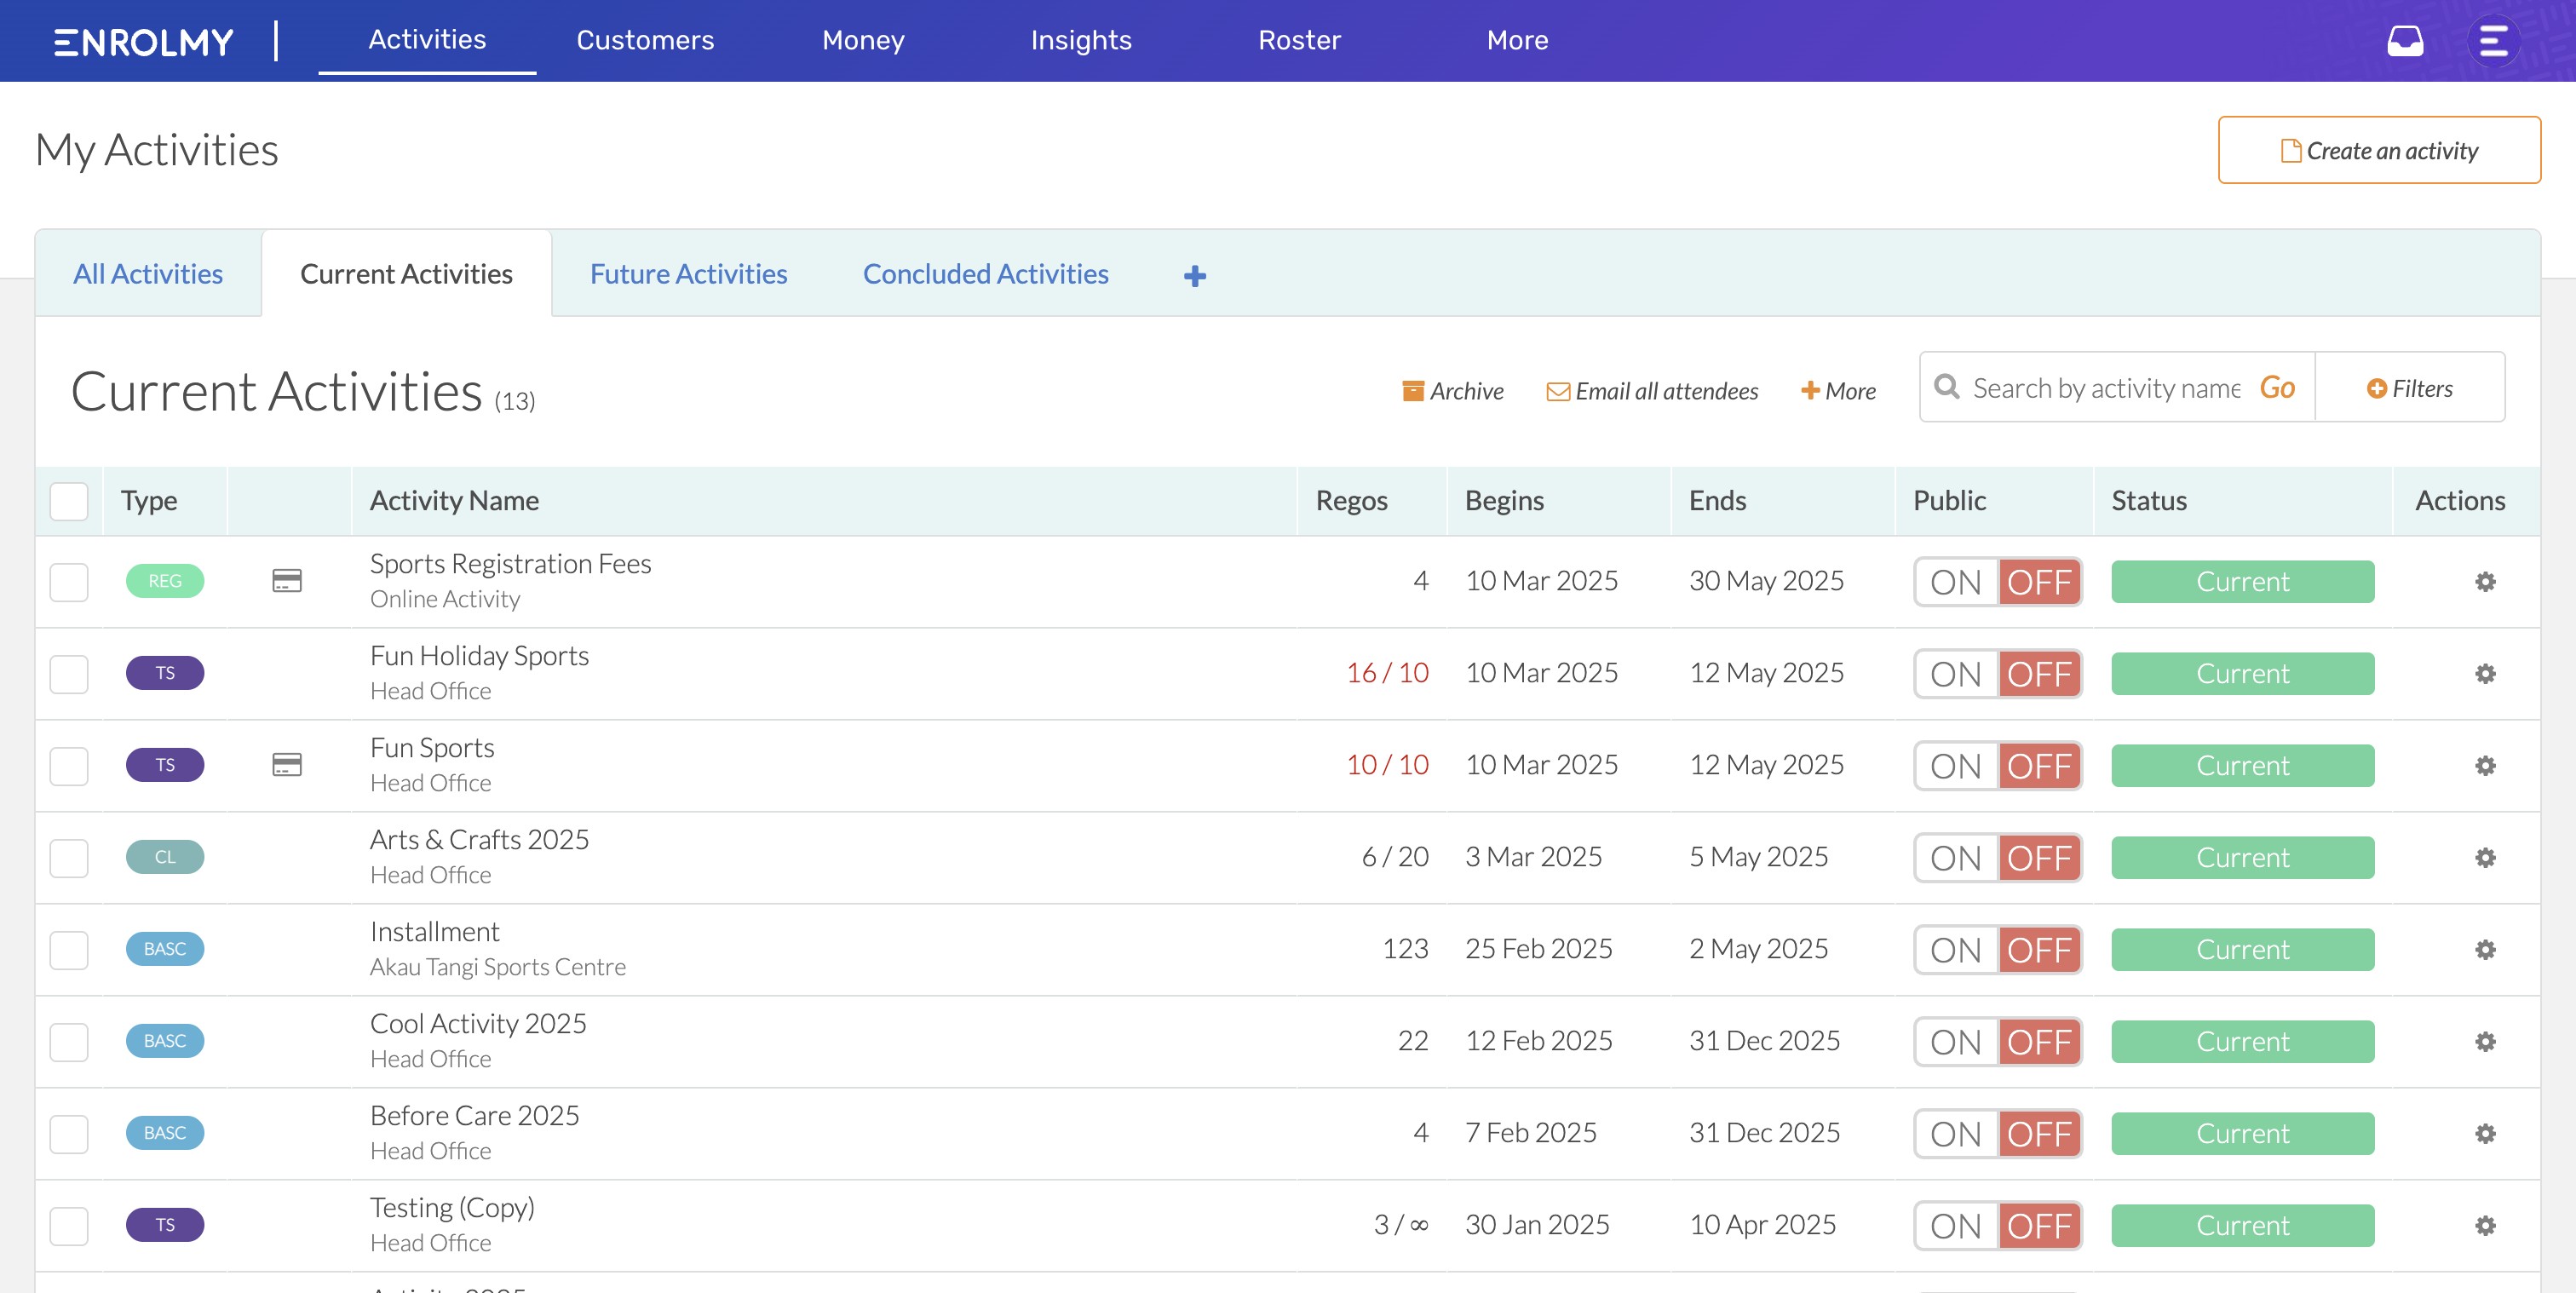
Task: Tick checkbox for Sports Registration Fees
Action: [x=69, y=582]
